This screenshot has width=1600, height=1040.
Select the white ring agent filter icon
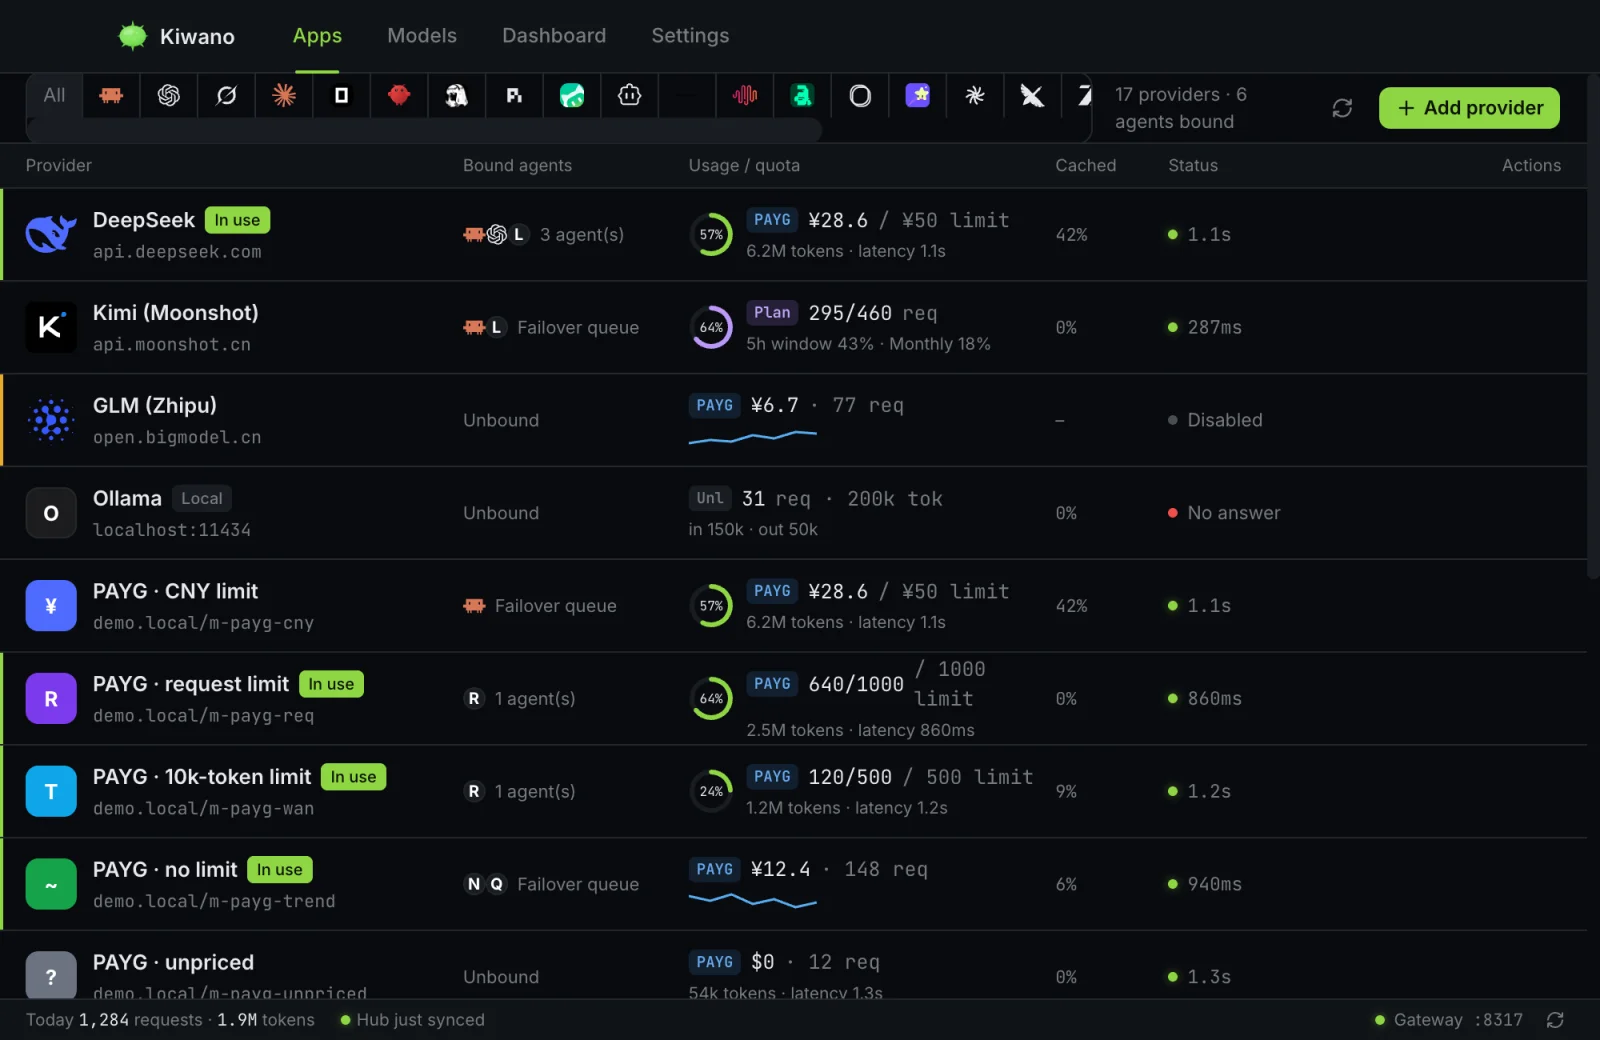[860, 95]
